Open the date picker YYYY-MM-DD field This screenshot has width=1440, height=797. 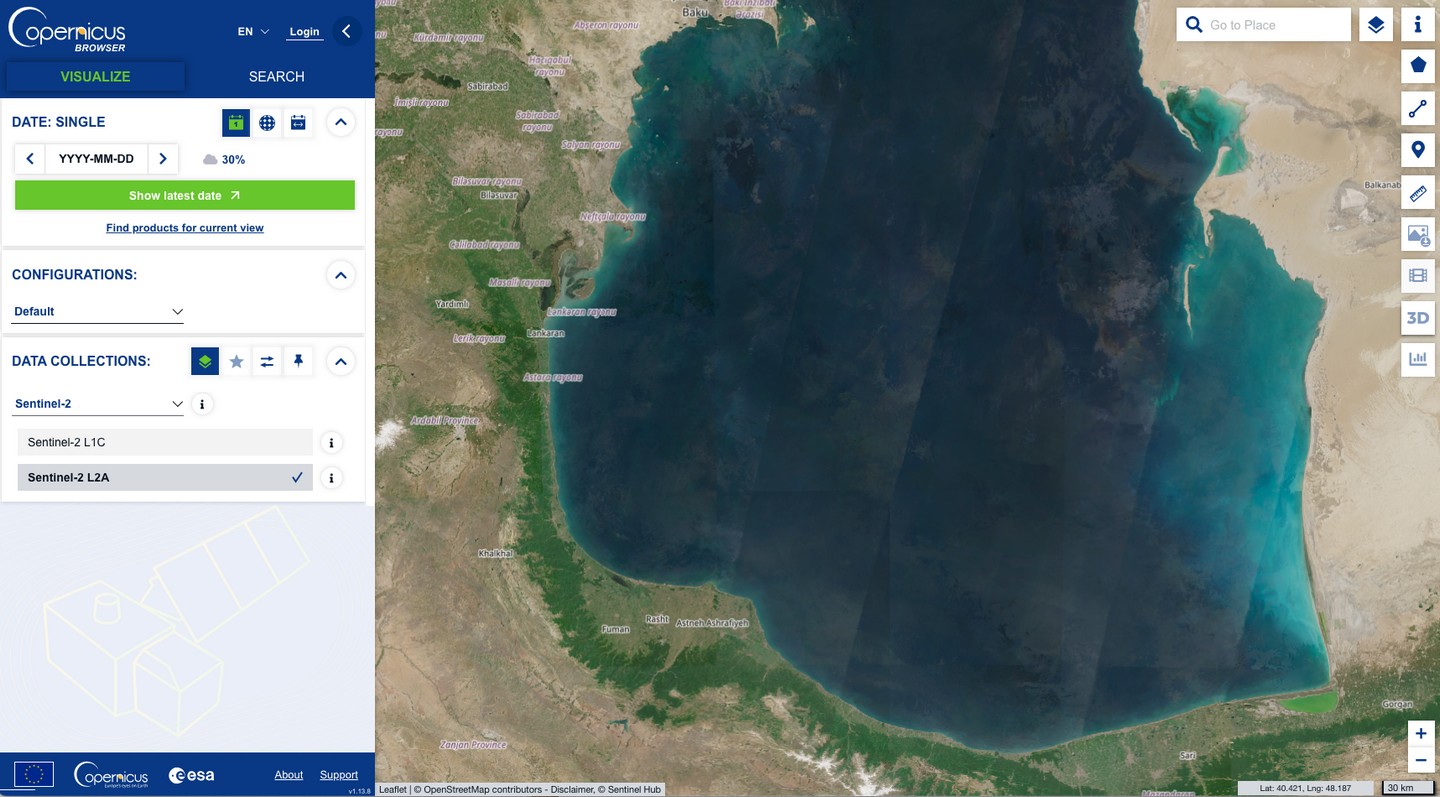tap(96, 159)
